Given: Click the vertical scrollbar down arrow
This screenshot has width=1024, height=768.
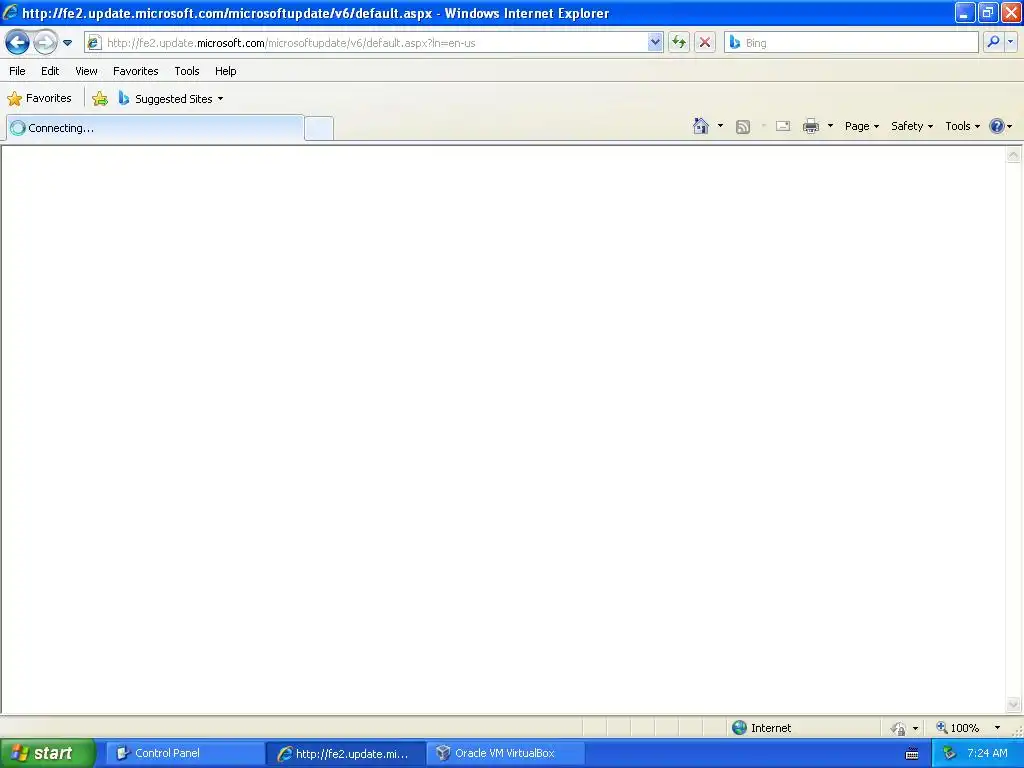Looking at the screenshot, I should (1013, 703).
